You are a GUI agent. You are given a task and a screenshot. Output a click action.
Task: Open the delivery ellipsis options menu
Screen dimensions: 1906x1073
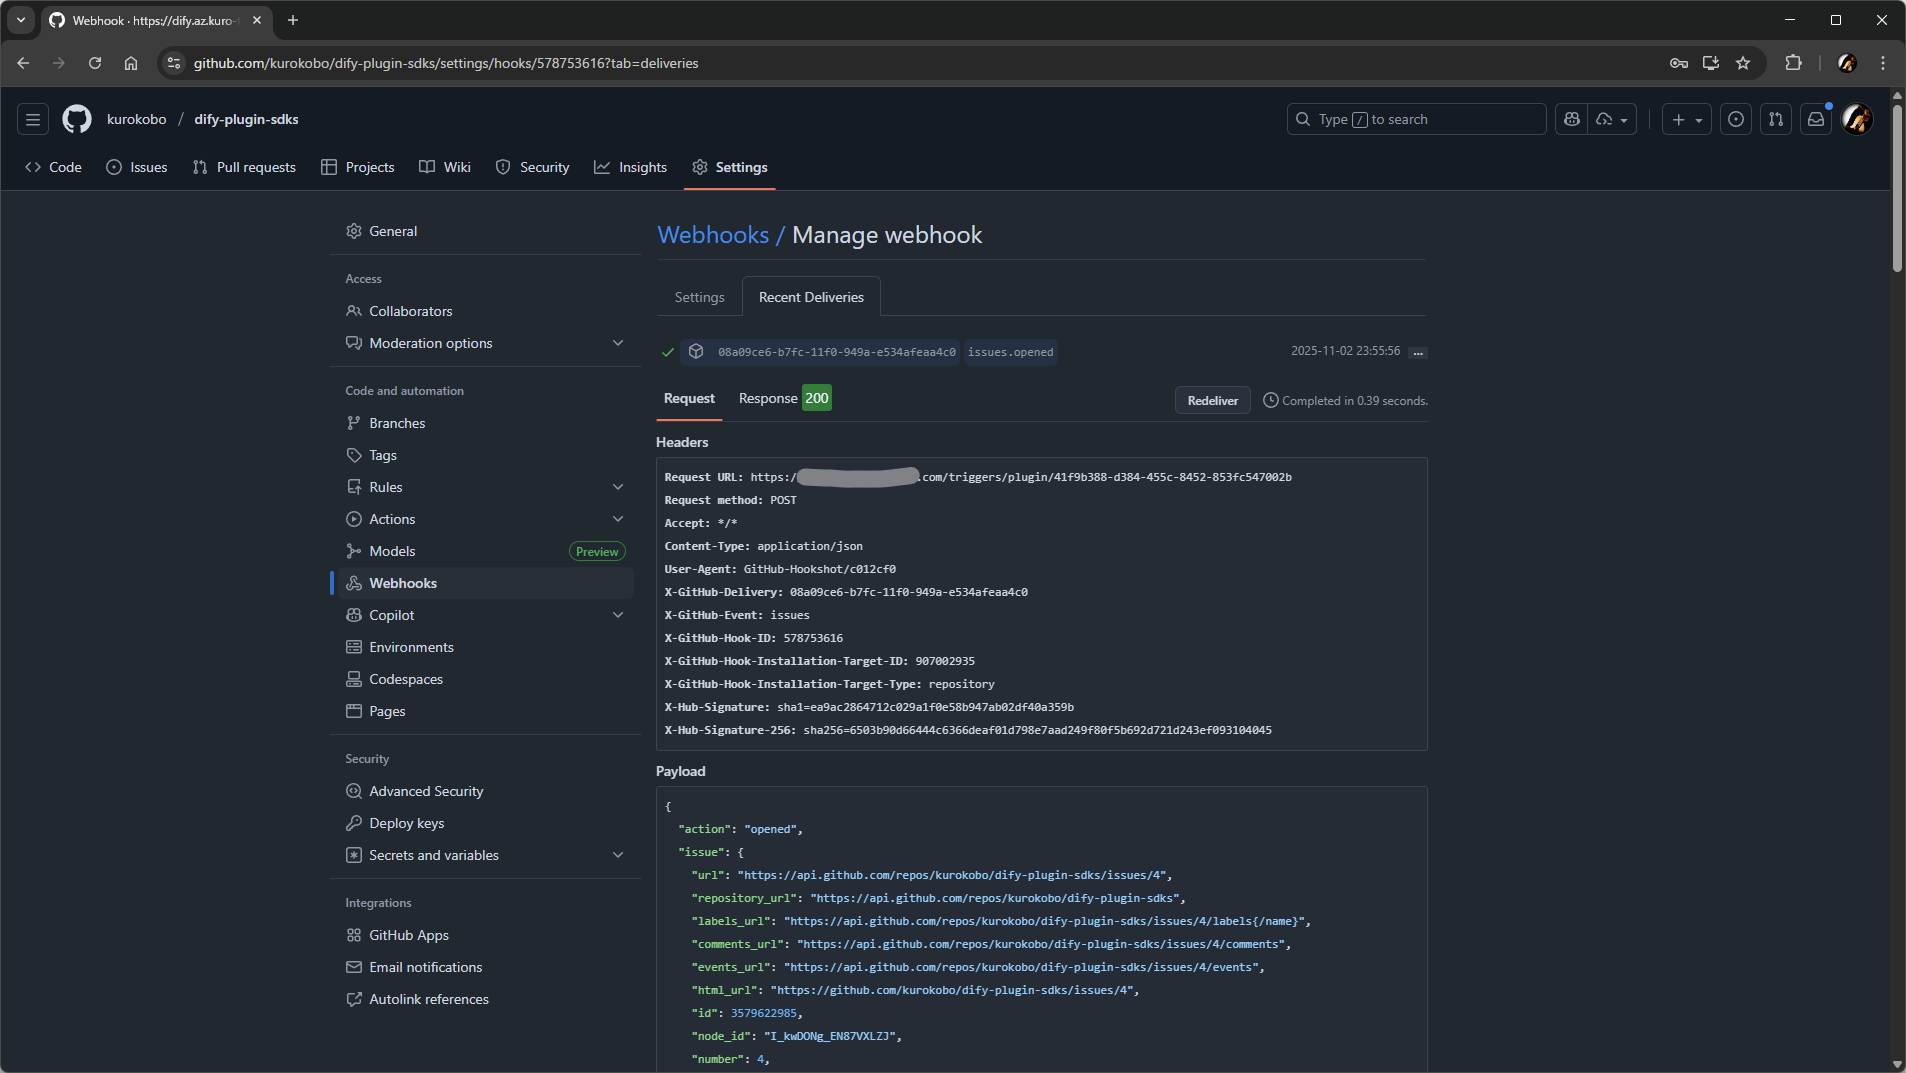pos(1418,352)
